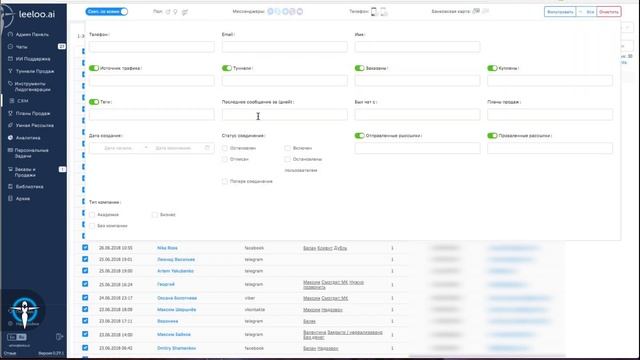The image size is (640, 360).
Task: Check the Бизнес company type box
Action: click(155, 214)
